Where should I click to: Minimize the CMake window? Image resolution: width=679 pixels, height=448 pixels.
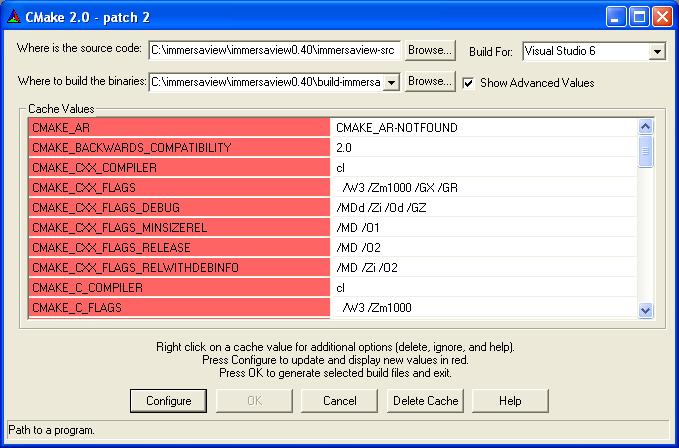[x=615, y=17]
